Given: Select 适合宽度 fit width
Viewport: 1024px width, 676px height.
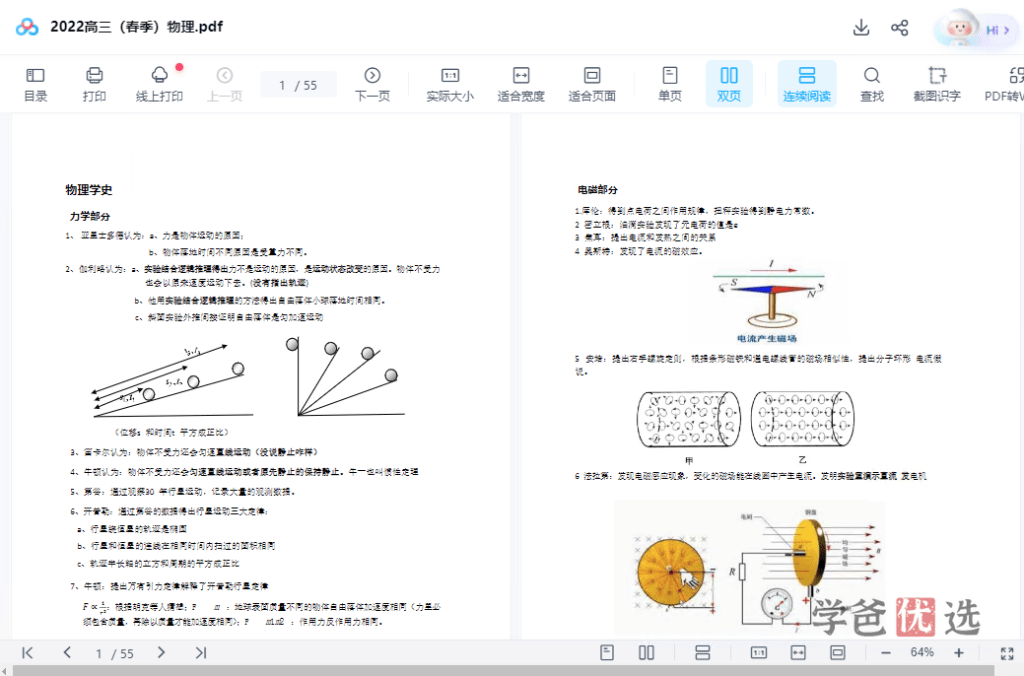Looking at the screenshot, I should [x=520, y=85].
